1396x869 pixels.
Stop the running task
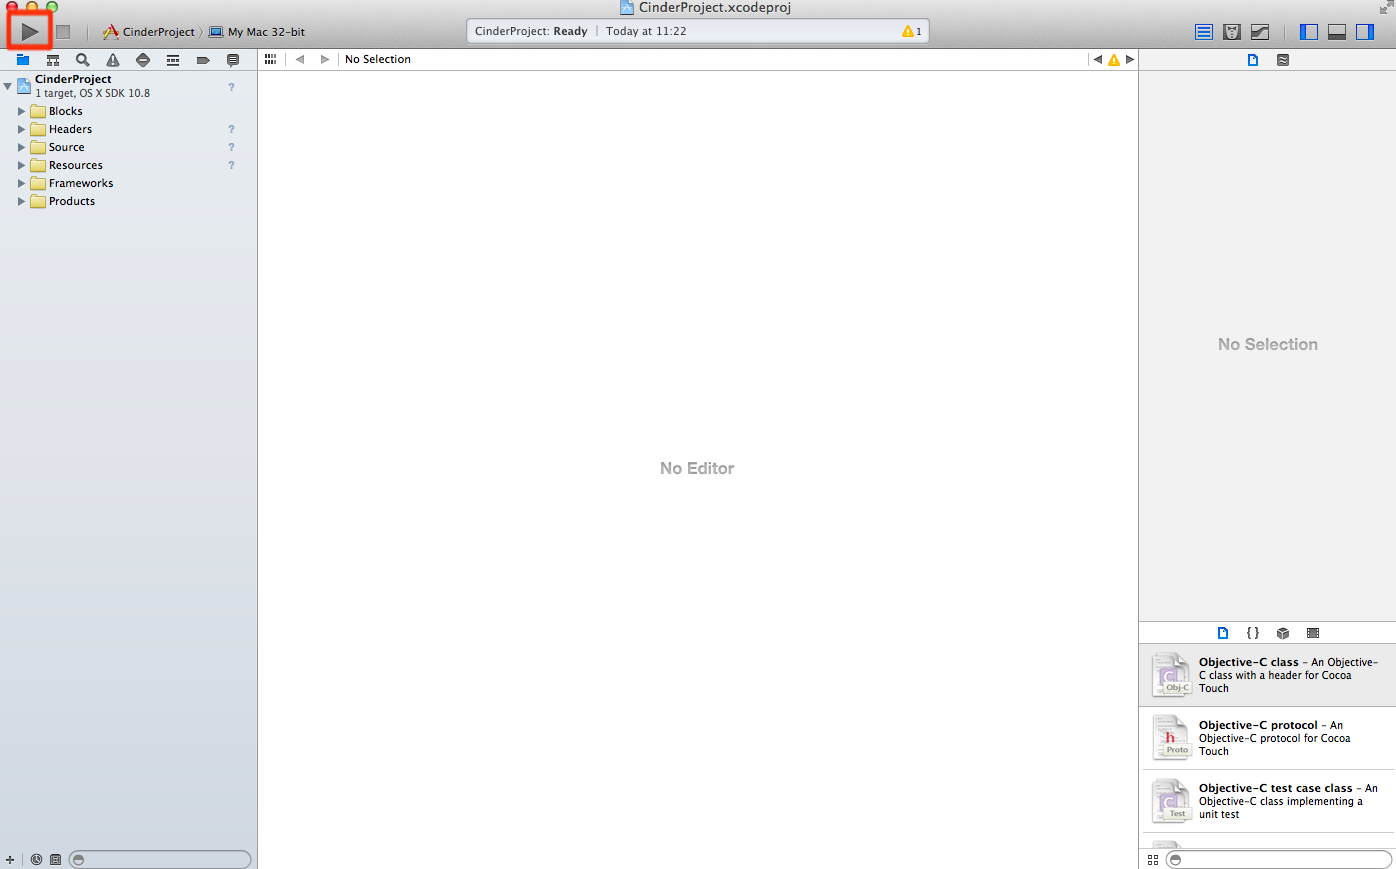coord(63,32)
